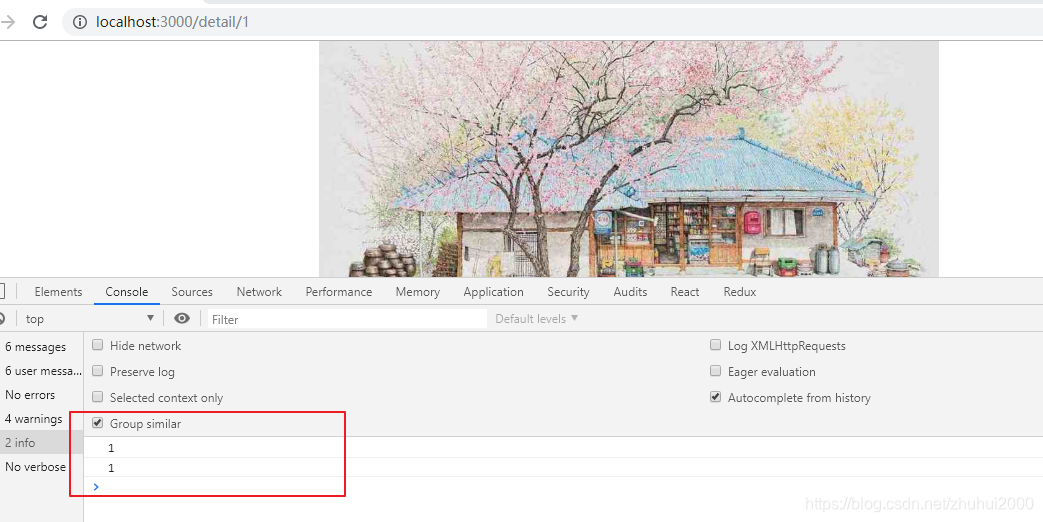Open the top context dropdown
The width and height of the screenshot is (1043, 522).
[89, 319]
